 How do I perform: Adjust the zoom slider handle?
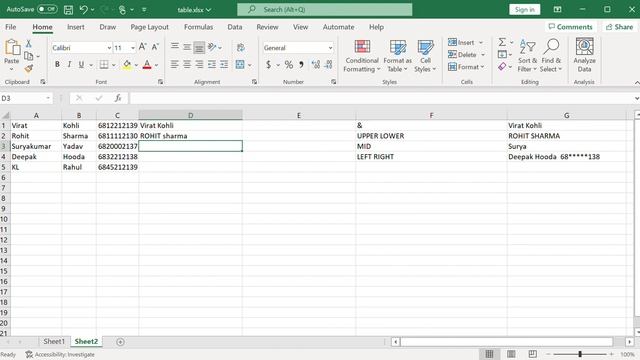click(x=580, y=354)
